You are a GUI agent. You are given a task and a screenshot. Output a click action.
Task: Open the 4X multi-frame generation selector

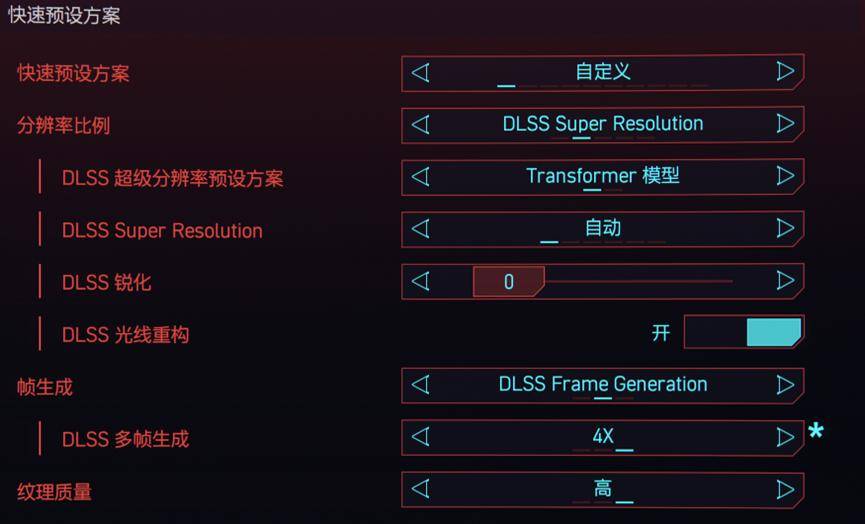[602, 437]
